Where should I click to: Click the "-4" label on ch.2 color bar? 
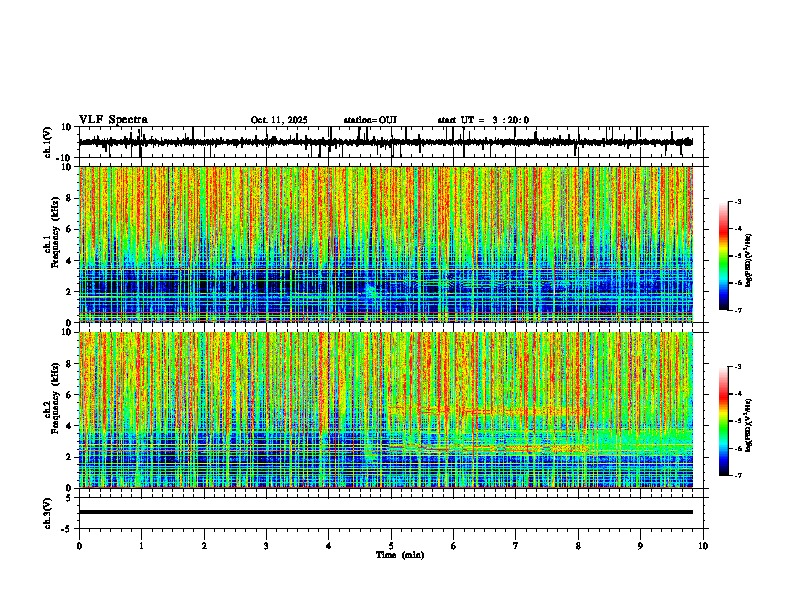(738, 394)
